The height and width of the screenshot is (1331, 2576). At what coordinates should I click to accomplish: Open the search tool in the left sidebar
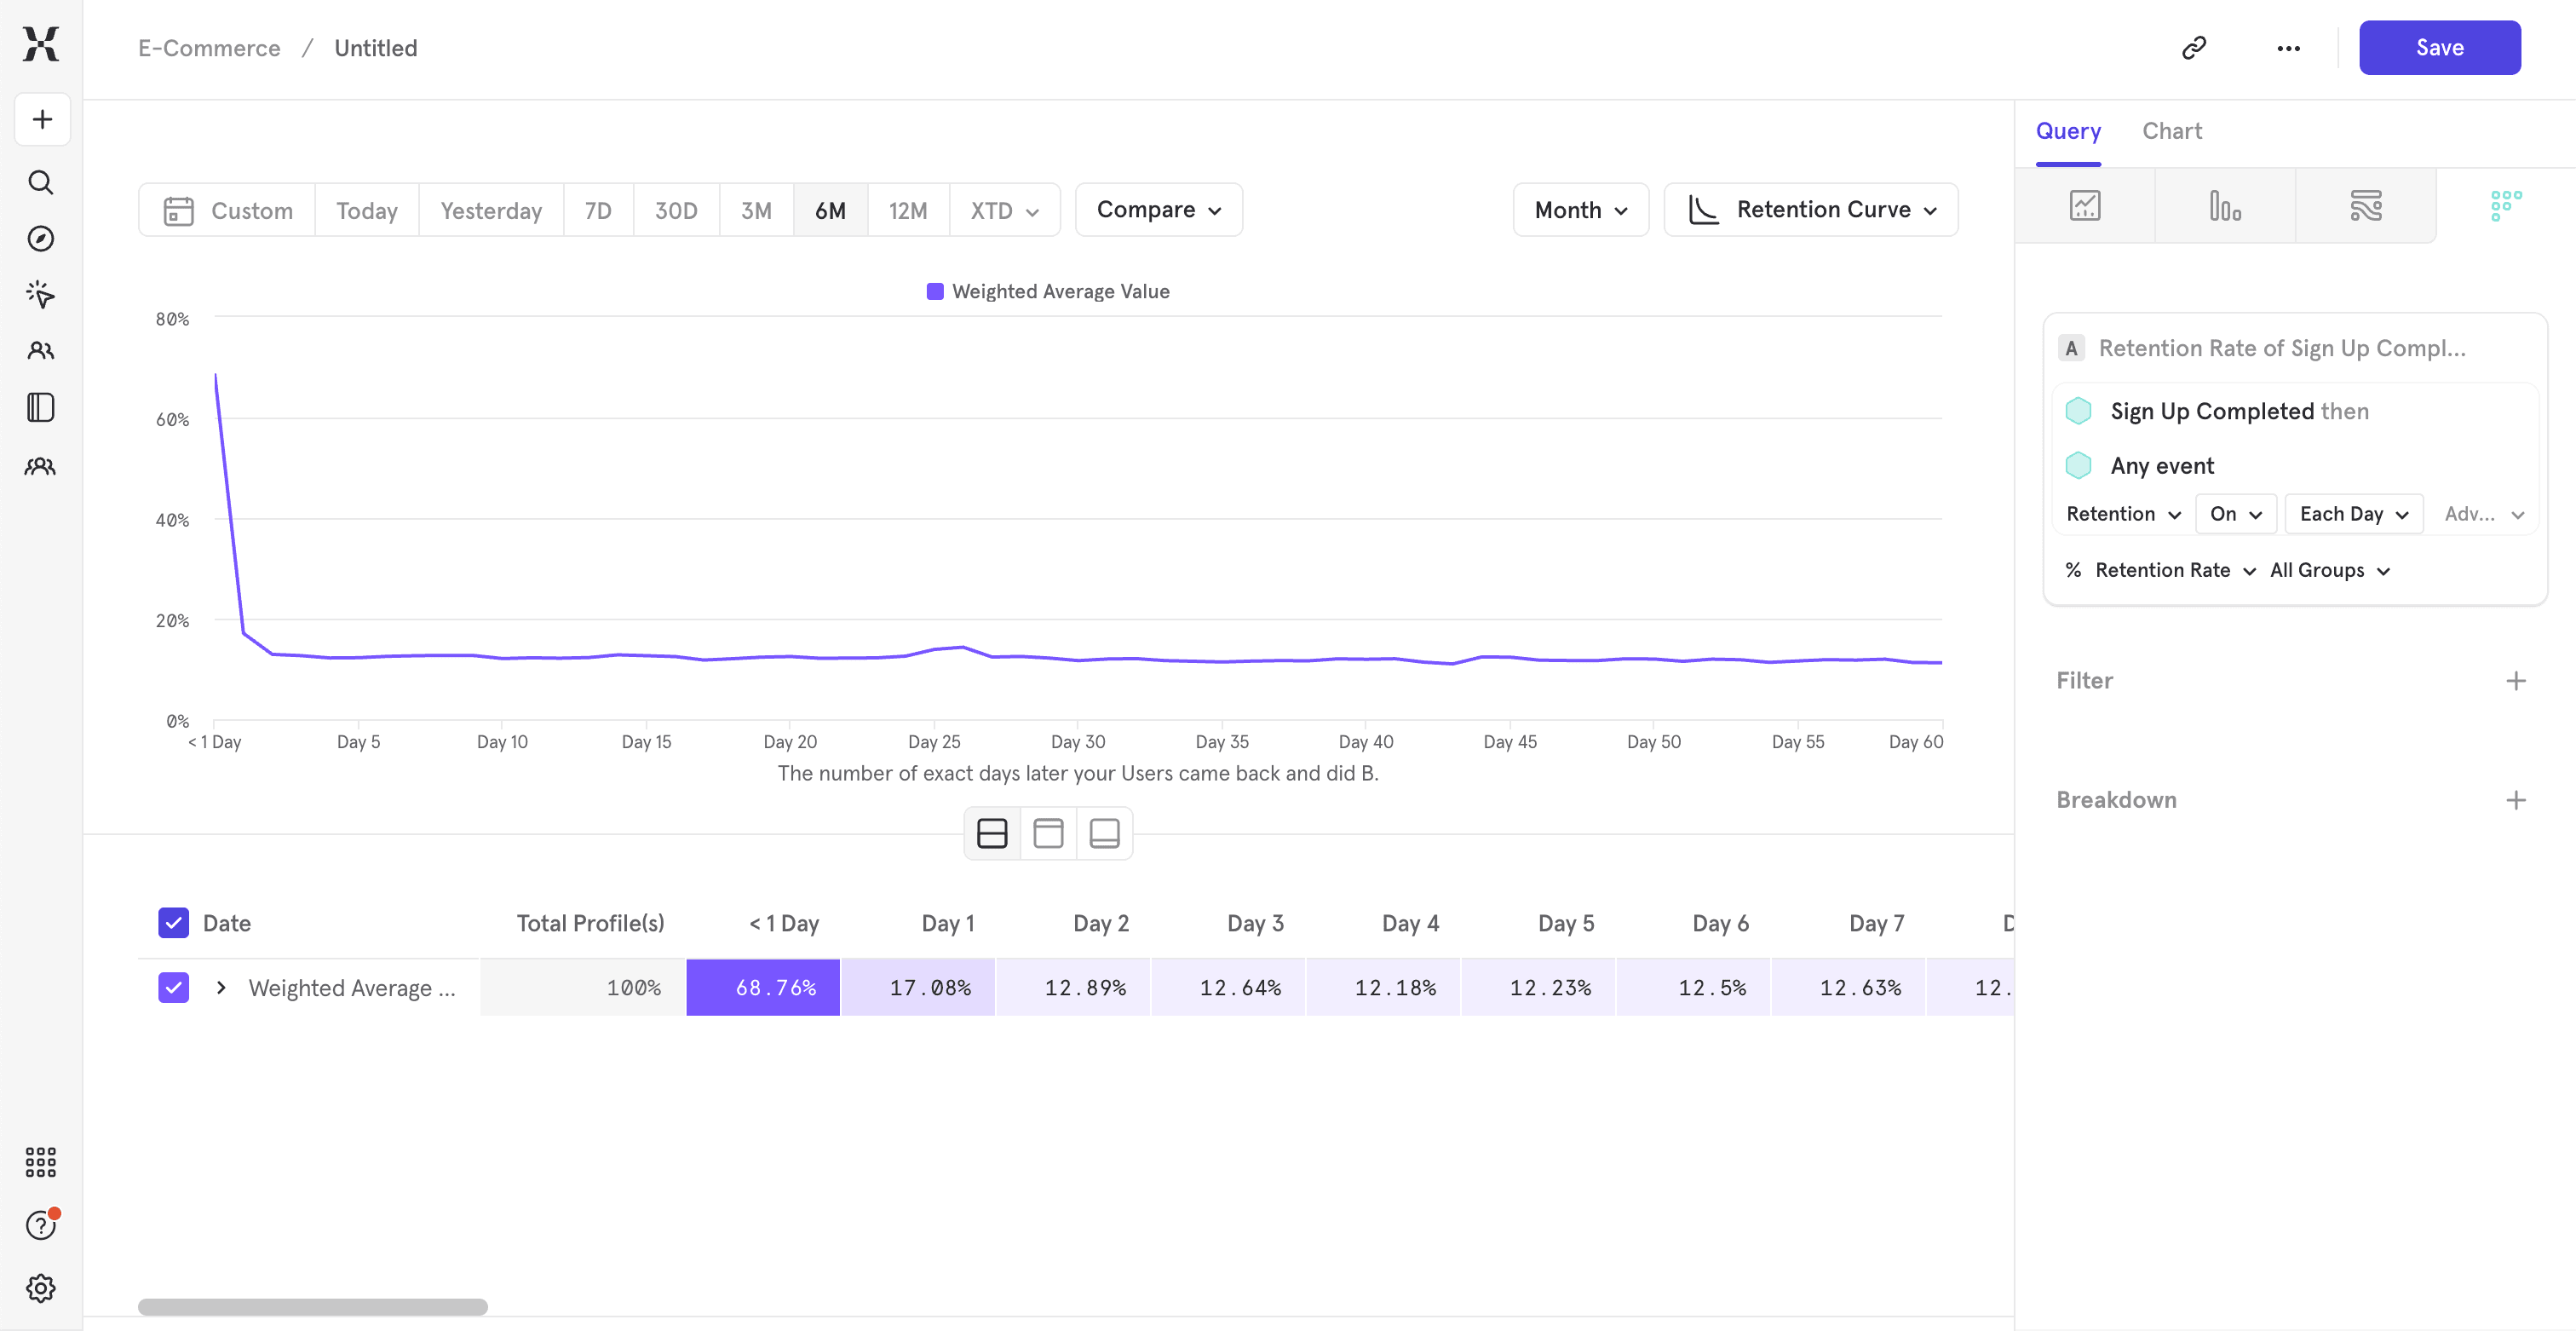click(x=40, y=182)
